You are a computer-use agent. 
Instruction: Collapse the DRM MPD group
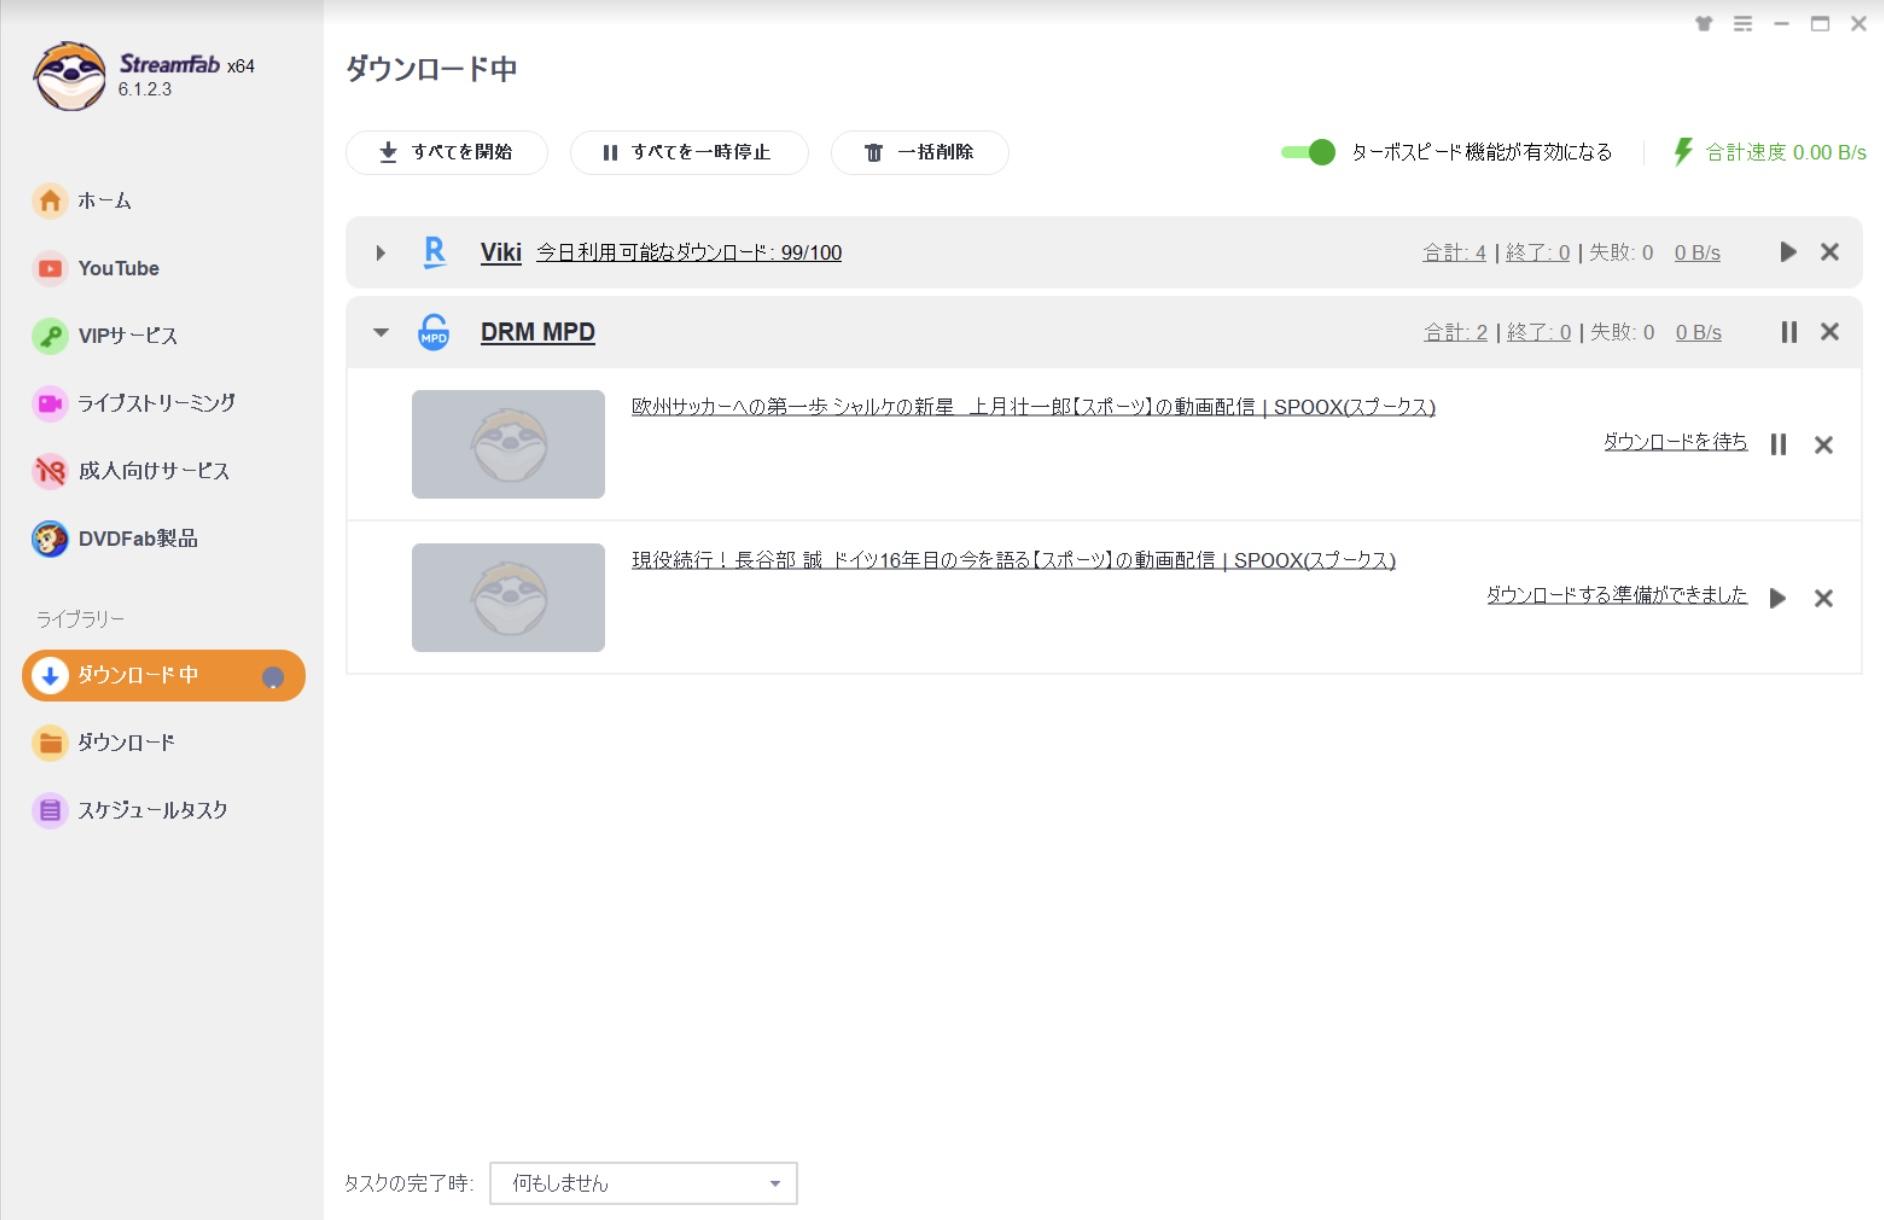click(x=380, y=332)
